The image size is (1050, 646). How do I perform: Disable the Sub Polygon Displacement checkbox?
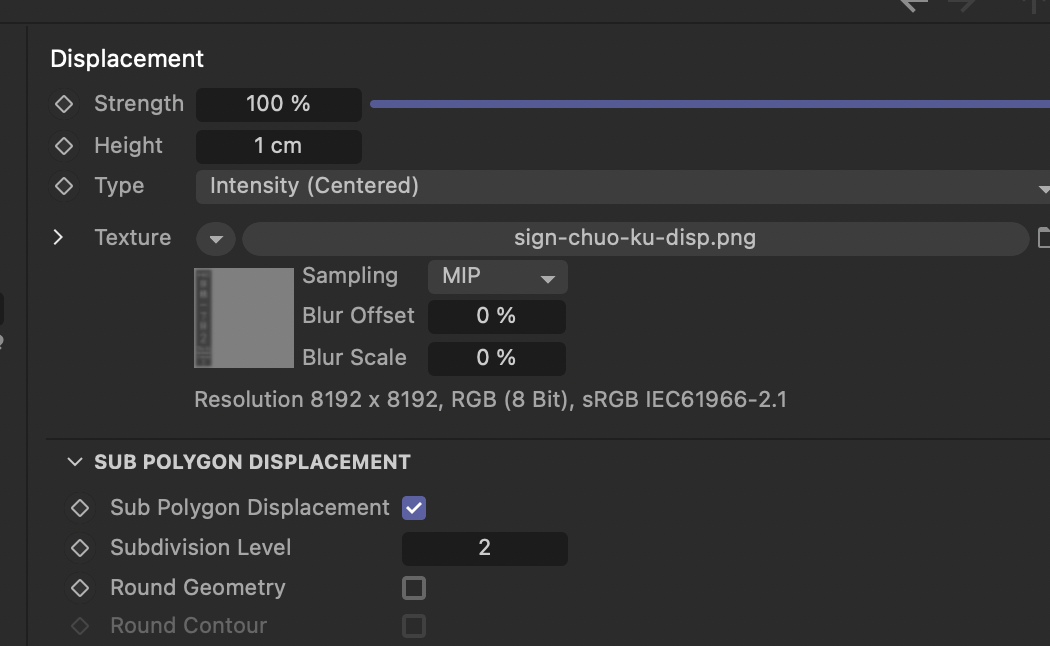pyautogui.click(x=414, y=508)
